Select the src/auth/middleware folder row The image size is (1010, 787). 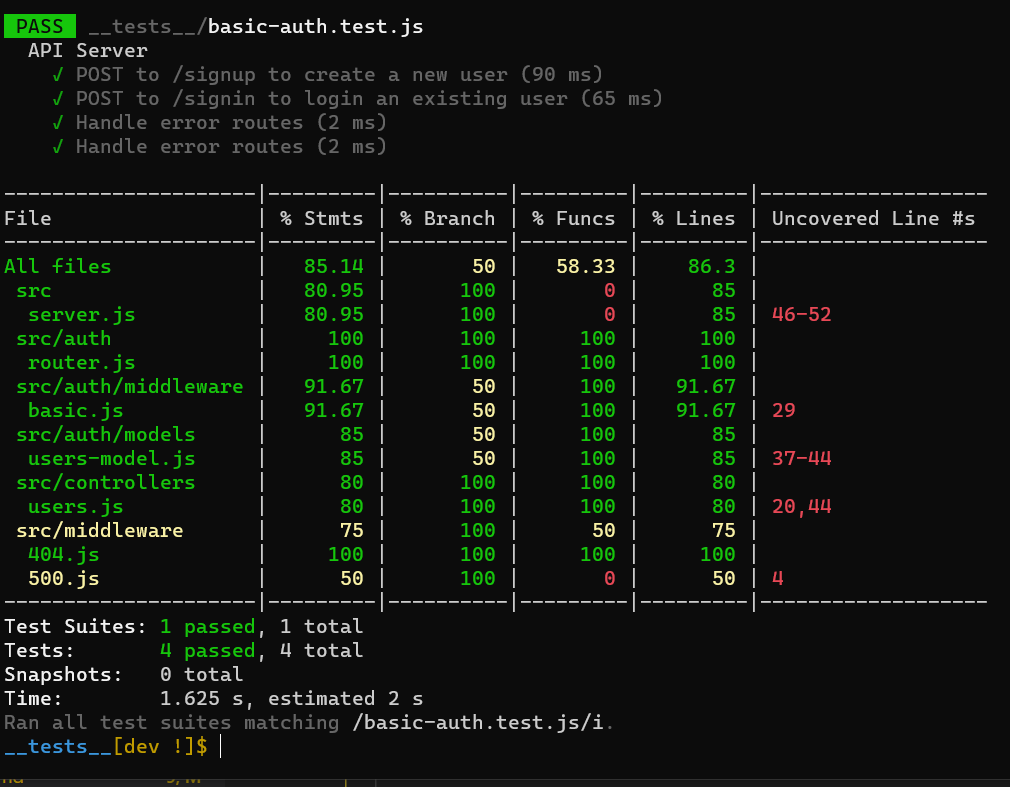tap(129, 386)
